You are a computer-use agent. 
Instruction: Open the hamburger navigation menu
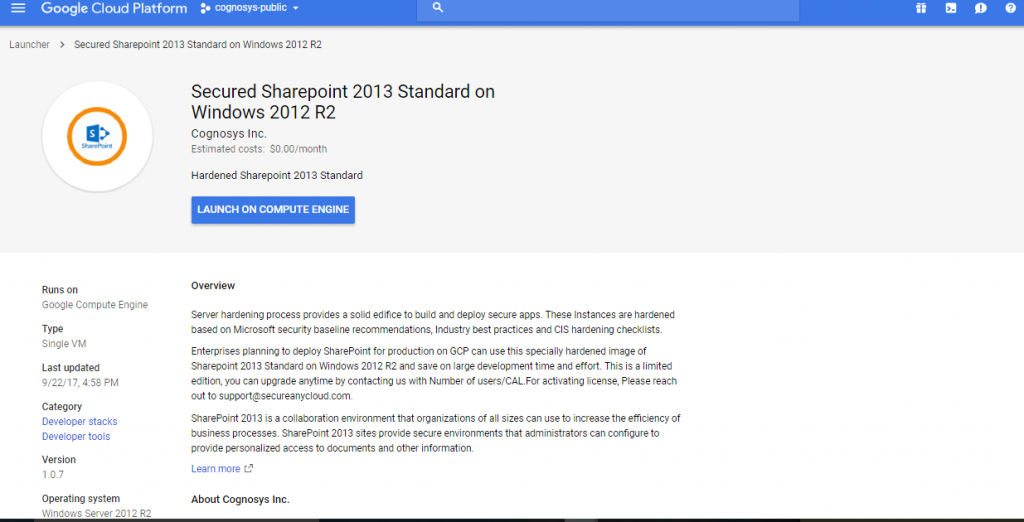(x=18, y=8)
